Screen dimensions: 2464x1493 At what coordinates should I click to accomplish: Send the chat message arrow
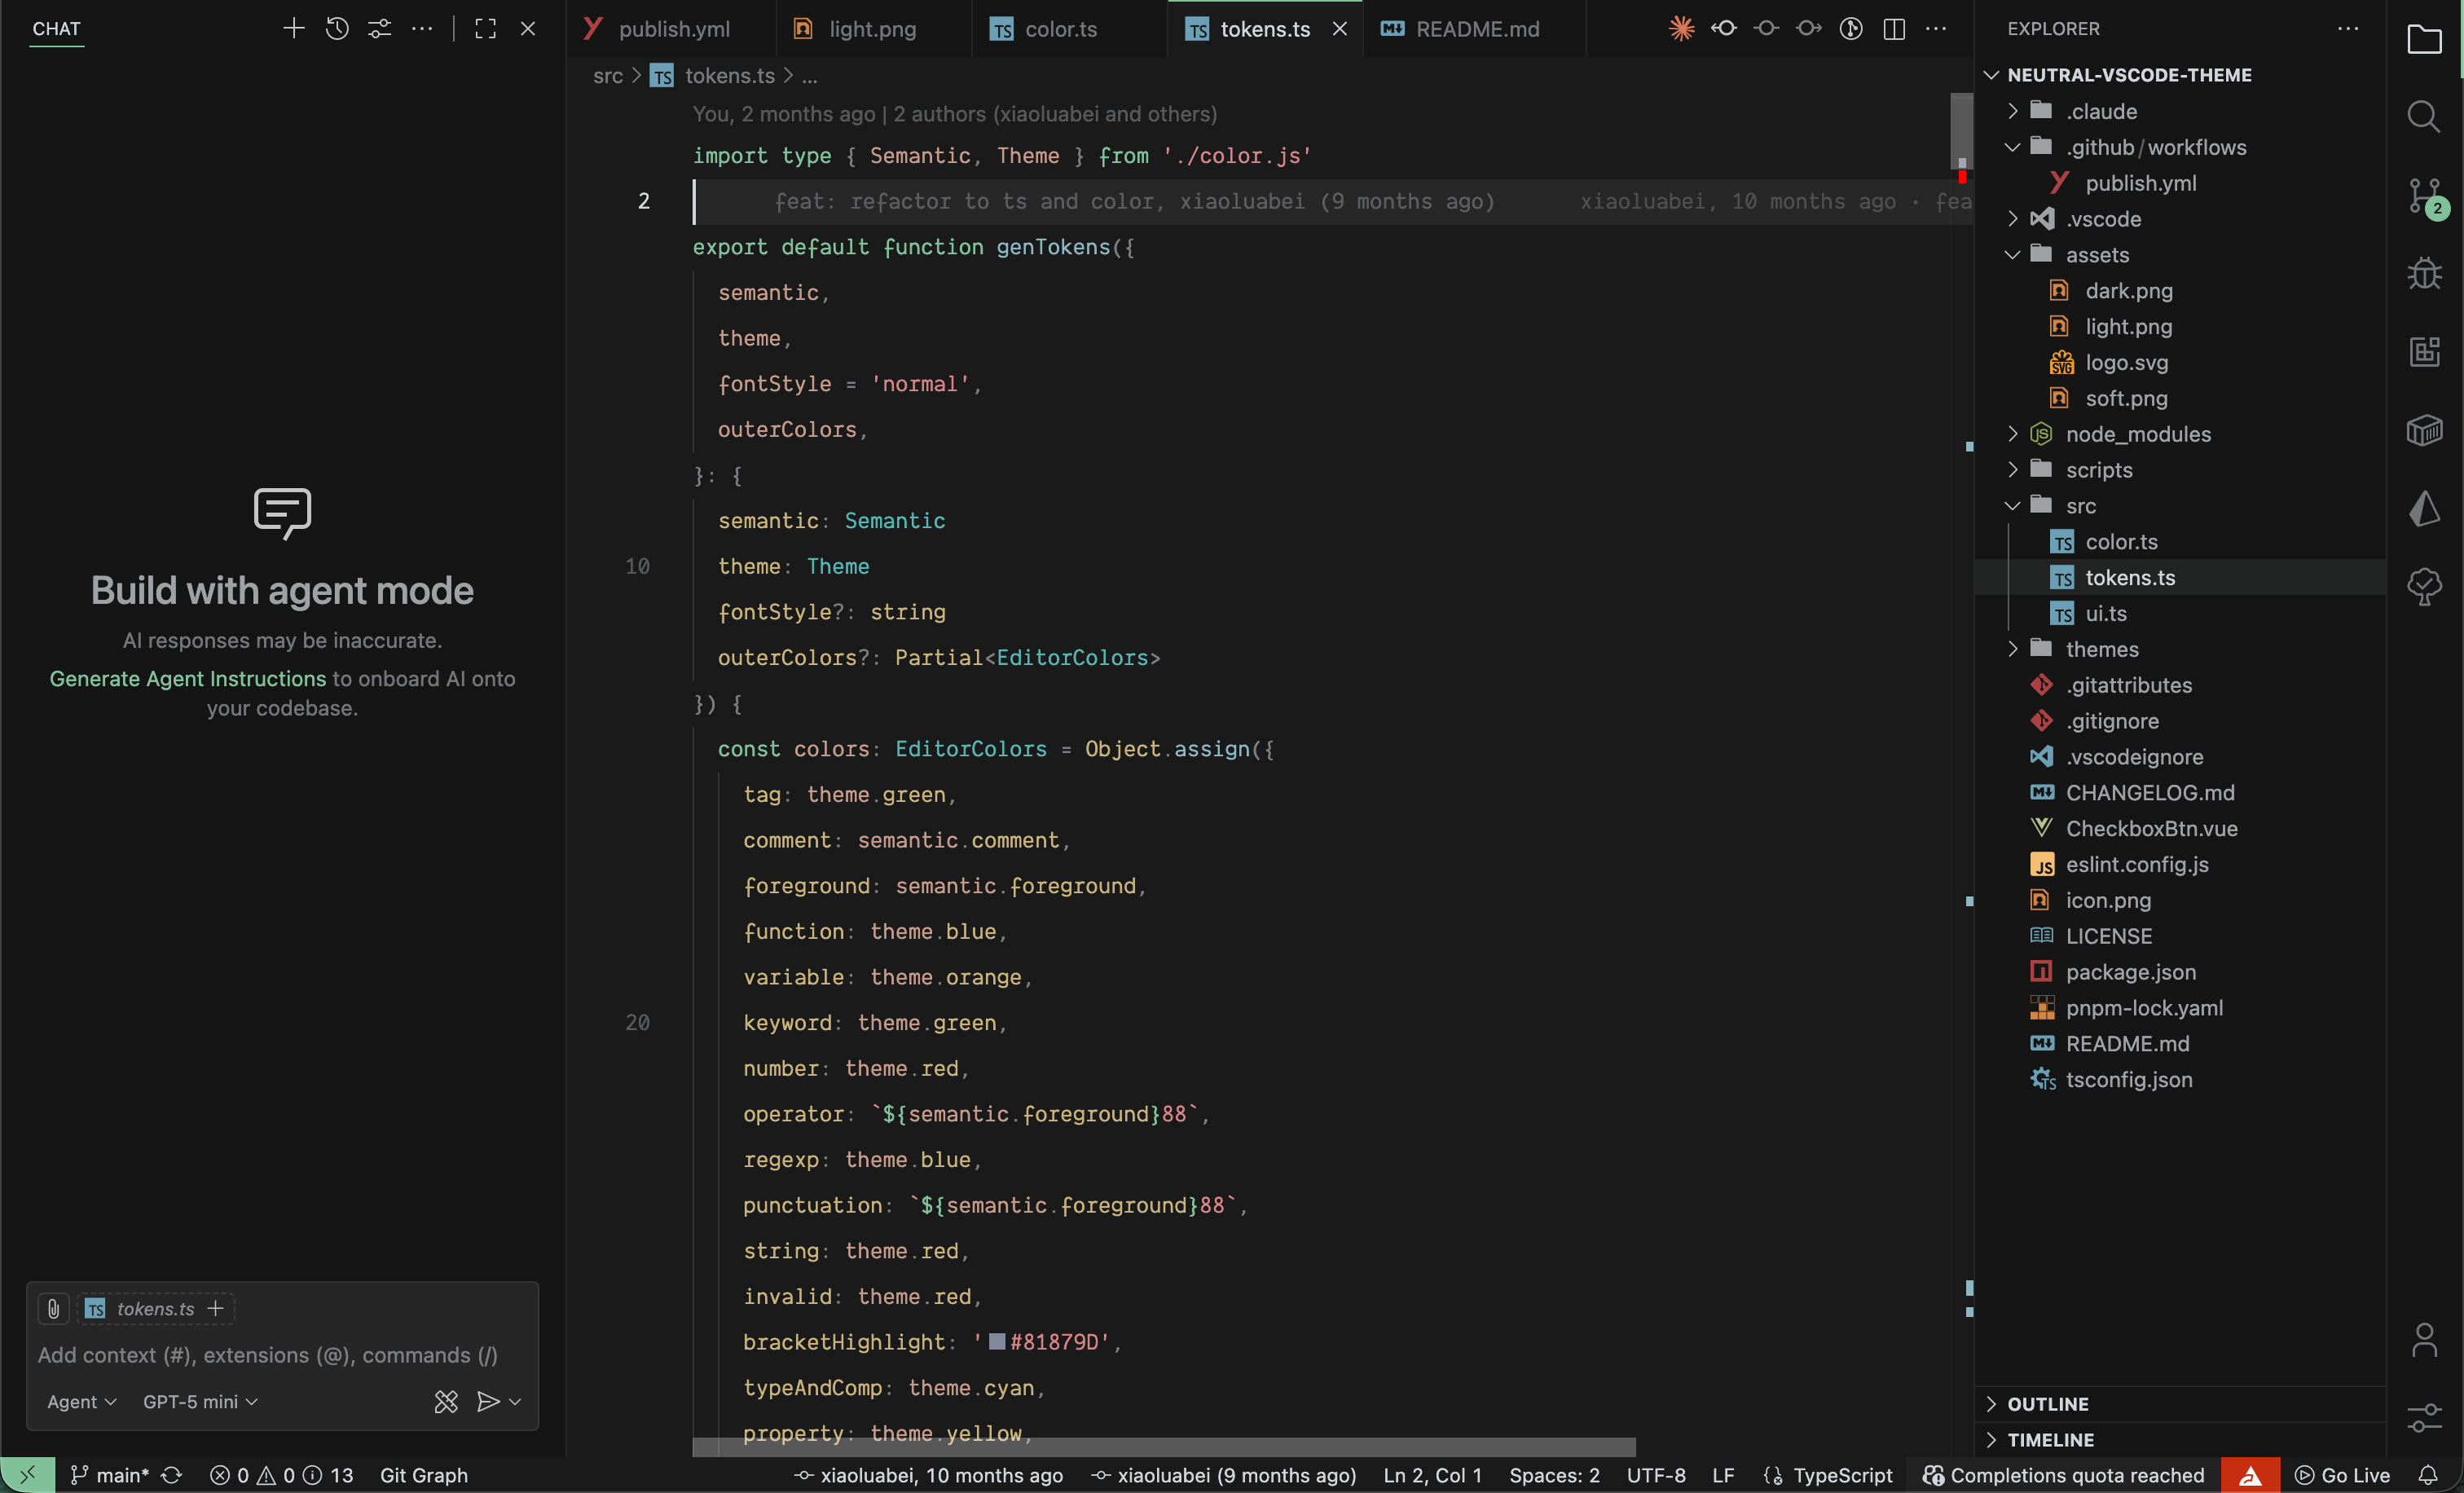(x=487, y=1402)
